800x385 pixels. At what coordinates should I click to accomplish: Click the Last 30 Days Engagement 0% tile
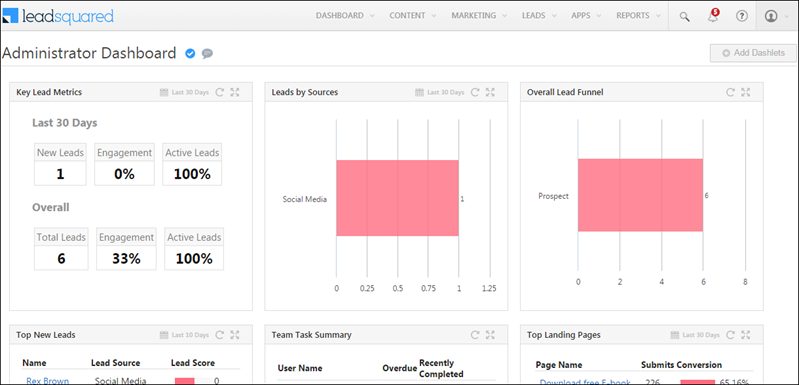click(x=124, y=164)
